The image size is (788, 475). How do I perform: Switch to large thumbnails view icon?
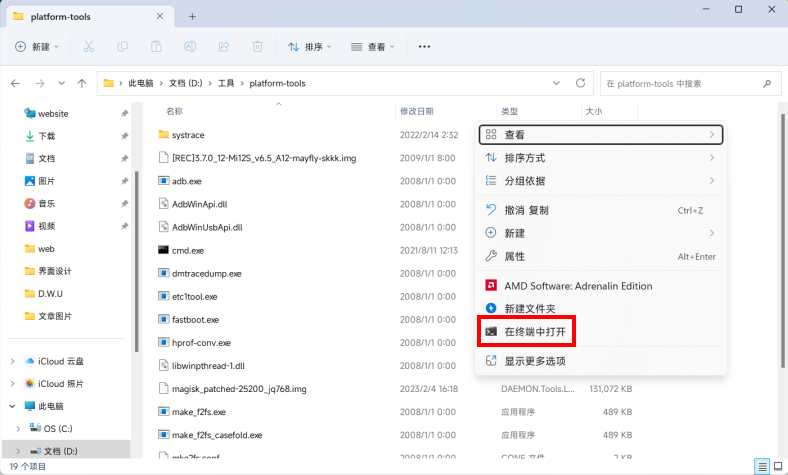777,467
